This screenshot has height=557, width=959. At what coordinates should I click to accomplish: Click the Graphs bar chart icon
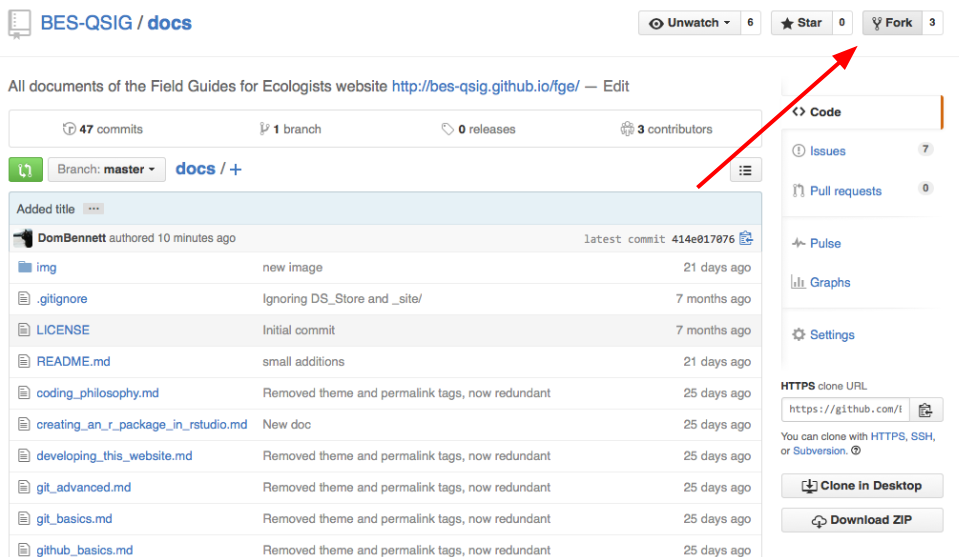tap(798, 281)
